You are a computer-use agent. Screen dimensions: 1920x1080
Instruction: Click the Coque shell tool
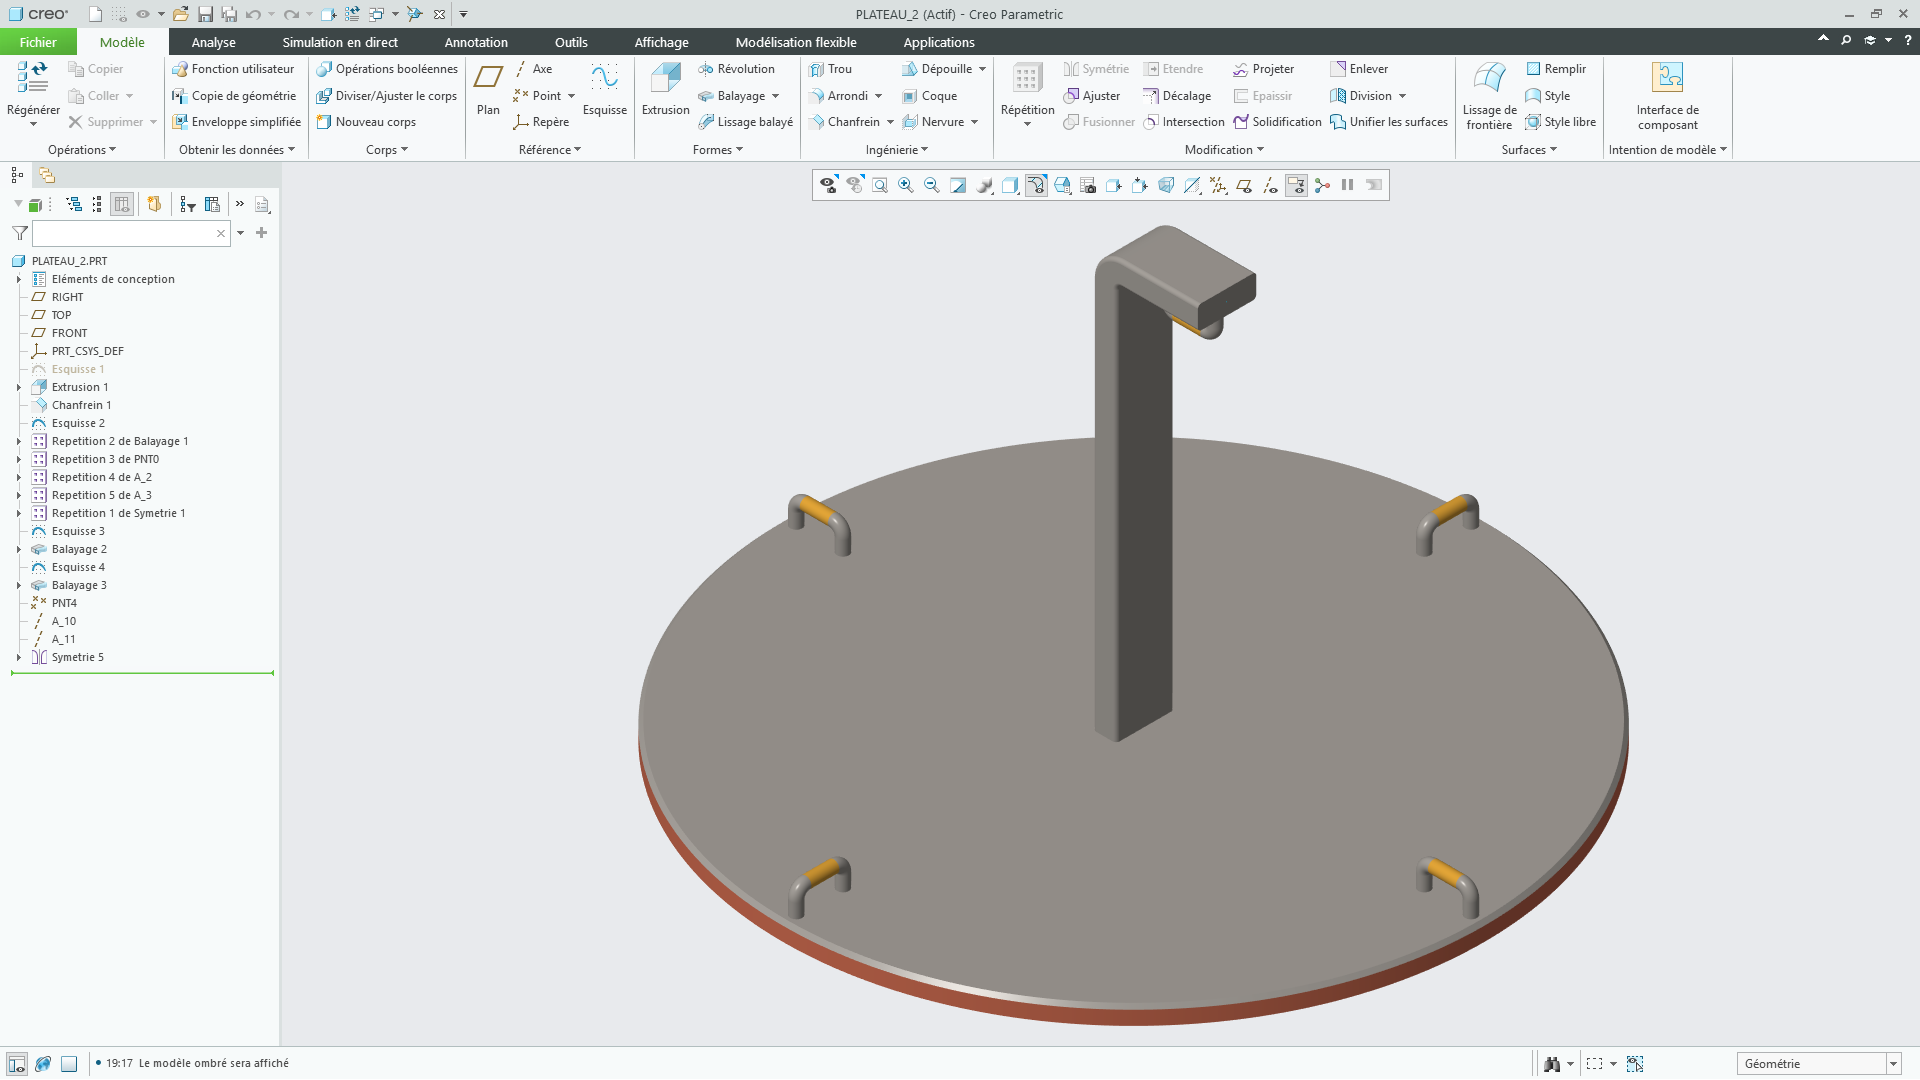929,96
